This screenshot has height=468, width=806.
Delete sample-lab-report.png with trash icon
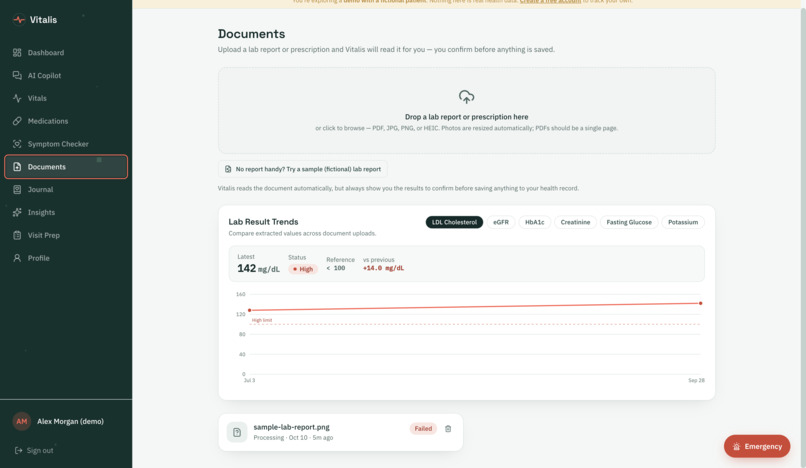tap(448, 428)
